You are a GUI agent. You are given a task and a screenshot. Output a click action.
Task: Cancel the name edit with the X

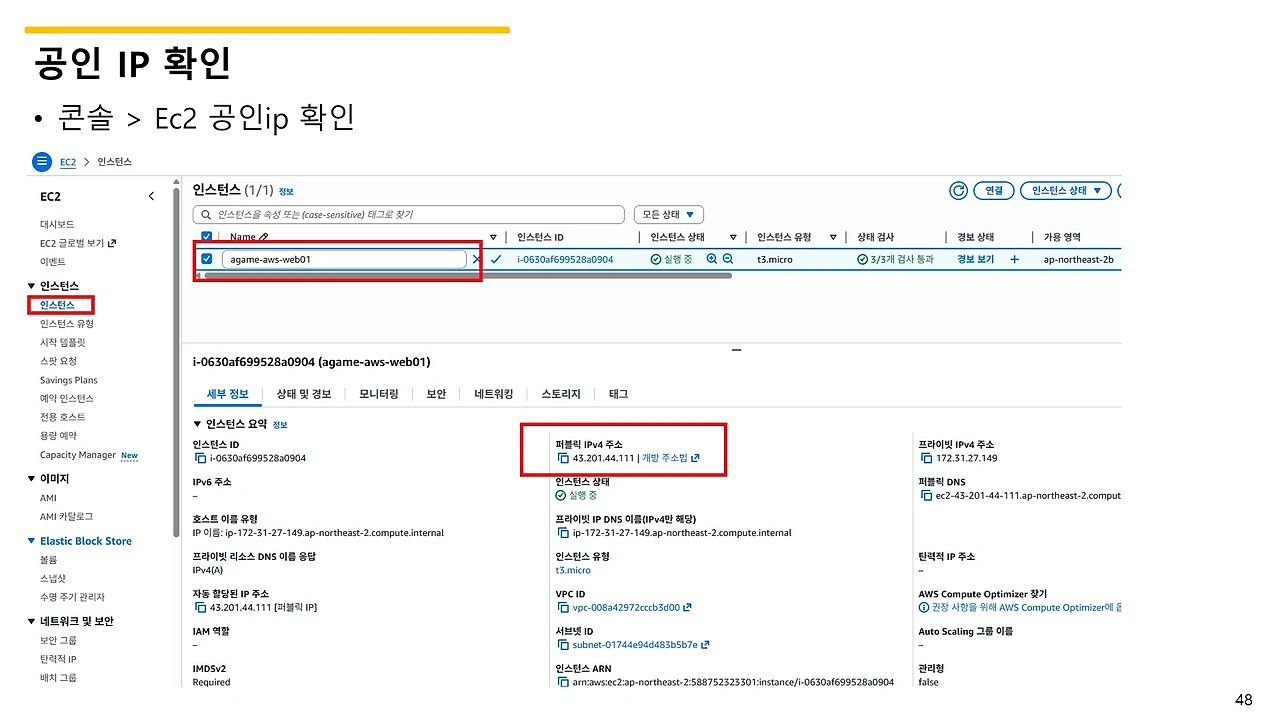(476, 259)
